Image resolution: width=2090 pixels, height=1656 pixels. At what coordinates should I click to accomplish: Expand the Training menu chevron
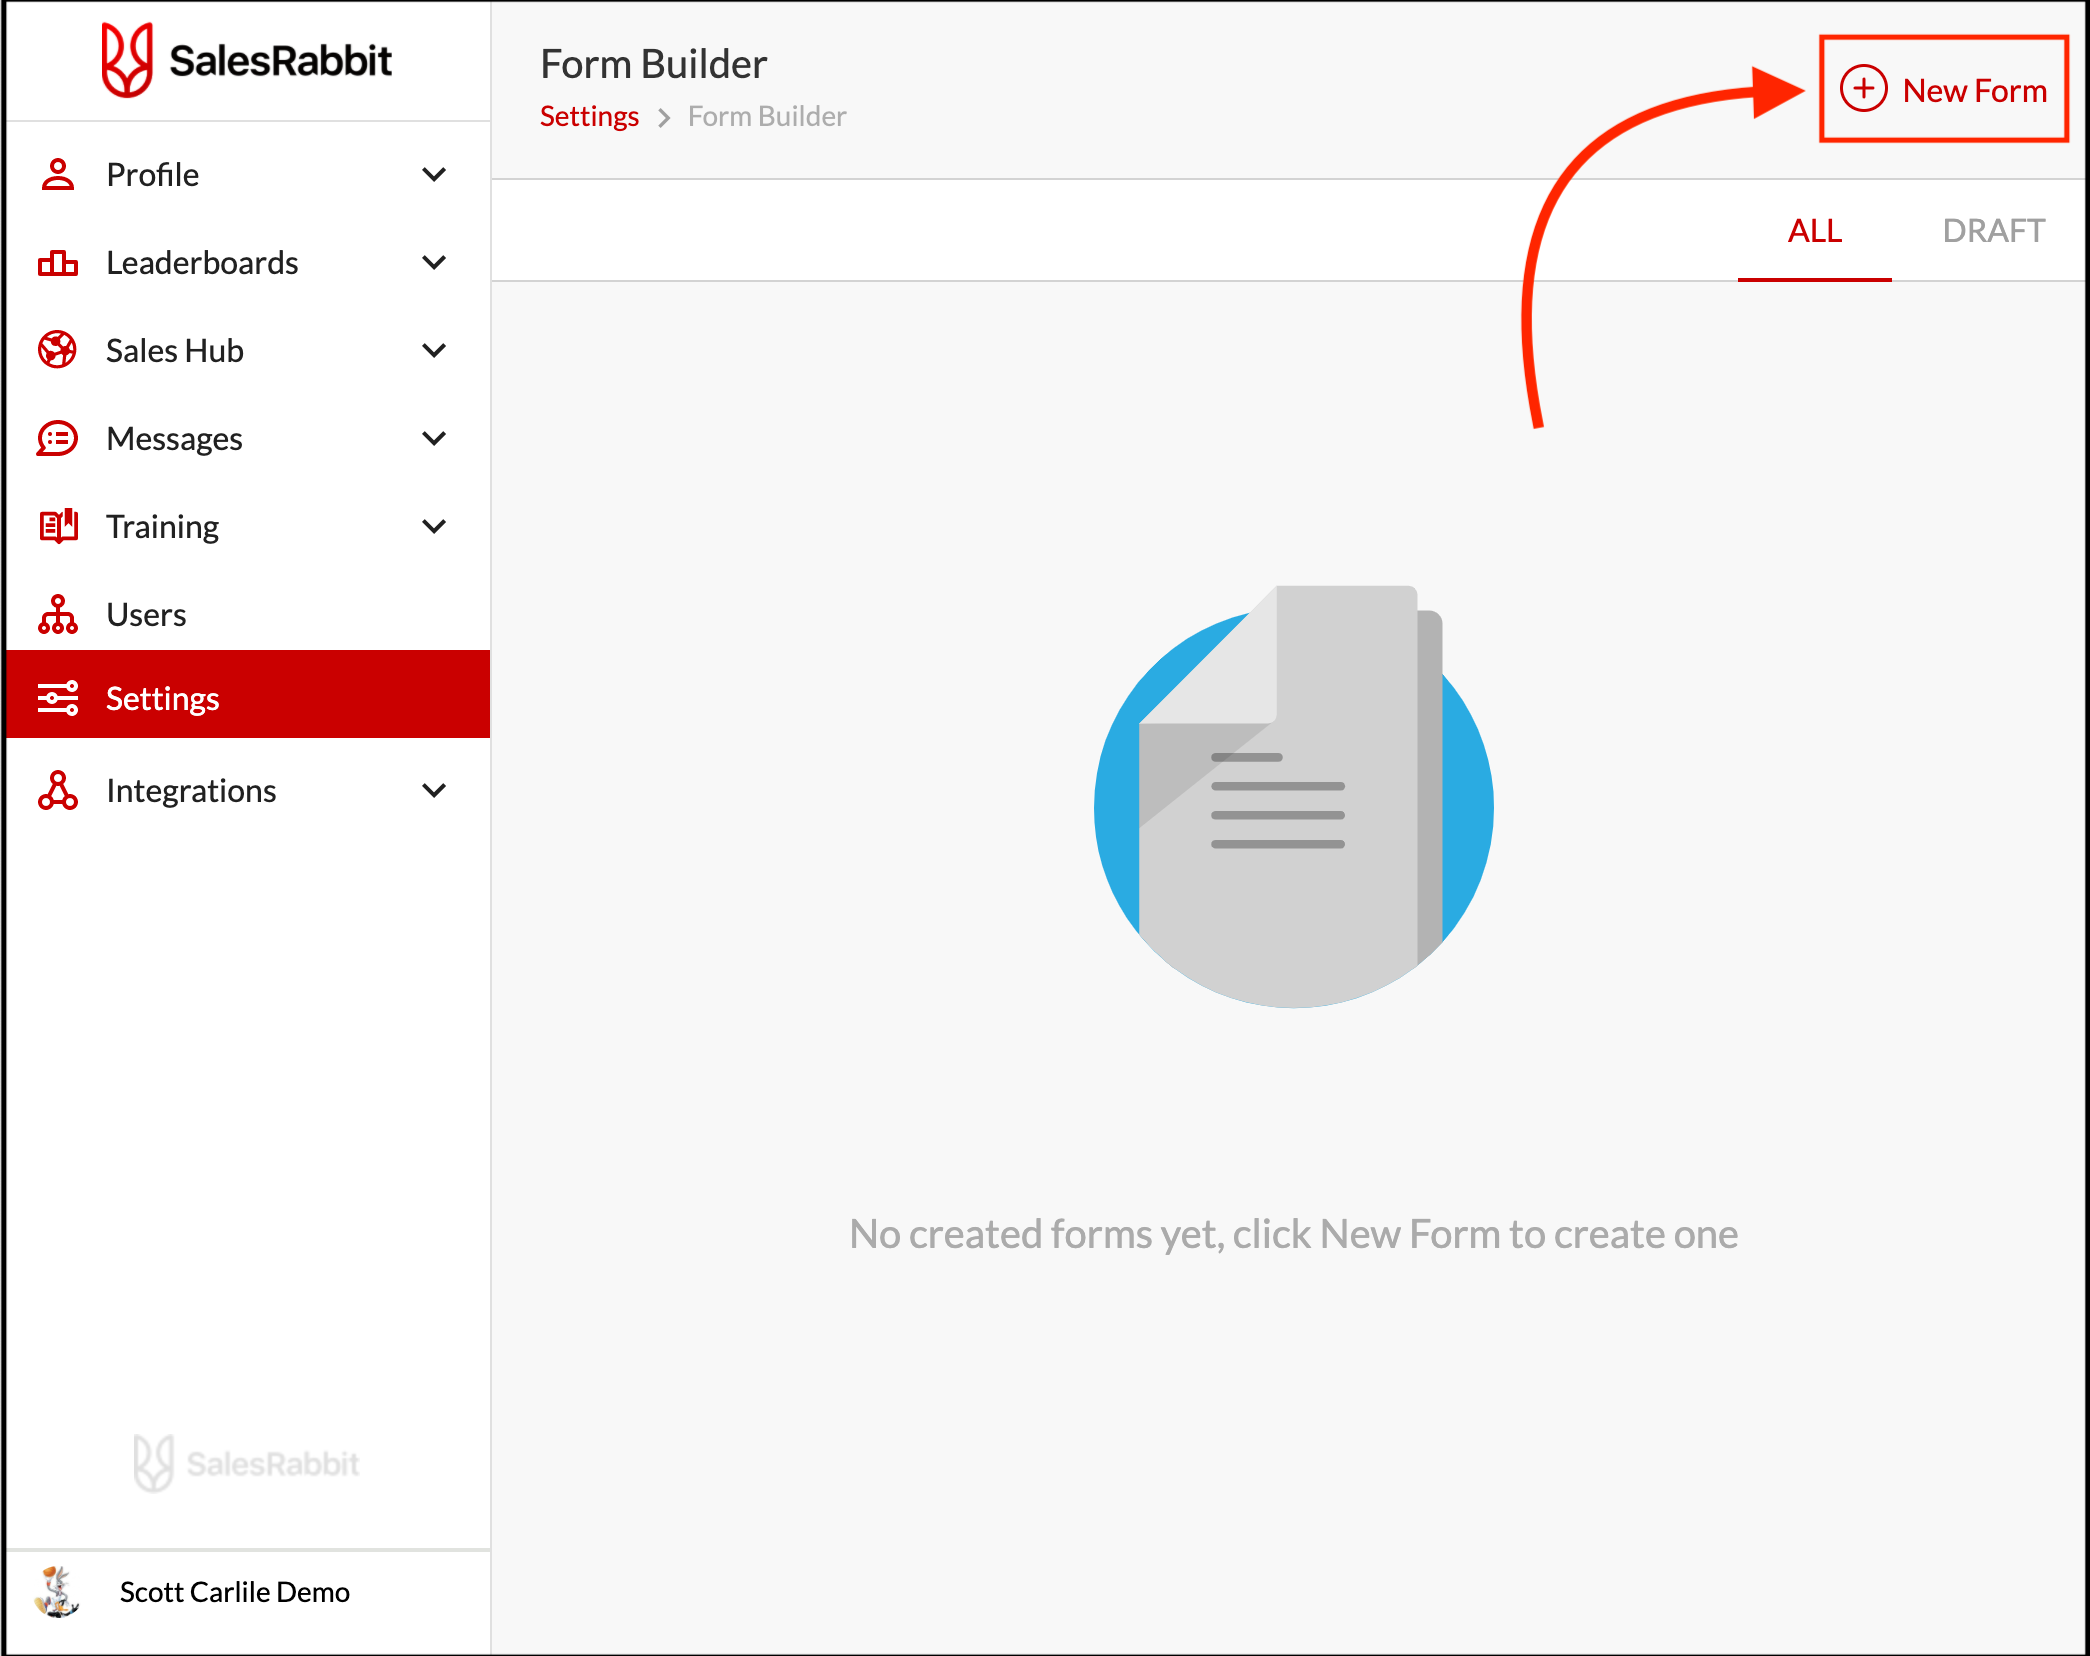point(434,526)
